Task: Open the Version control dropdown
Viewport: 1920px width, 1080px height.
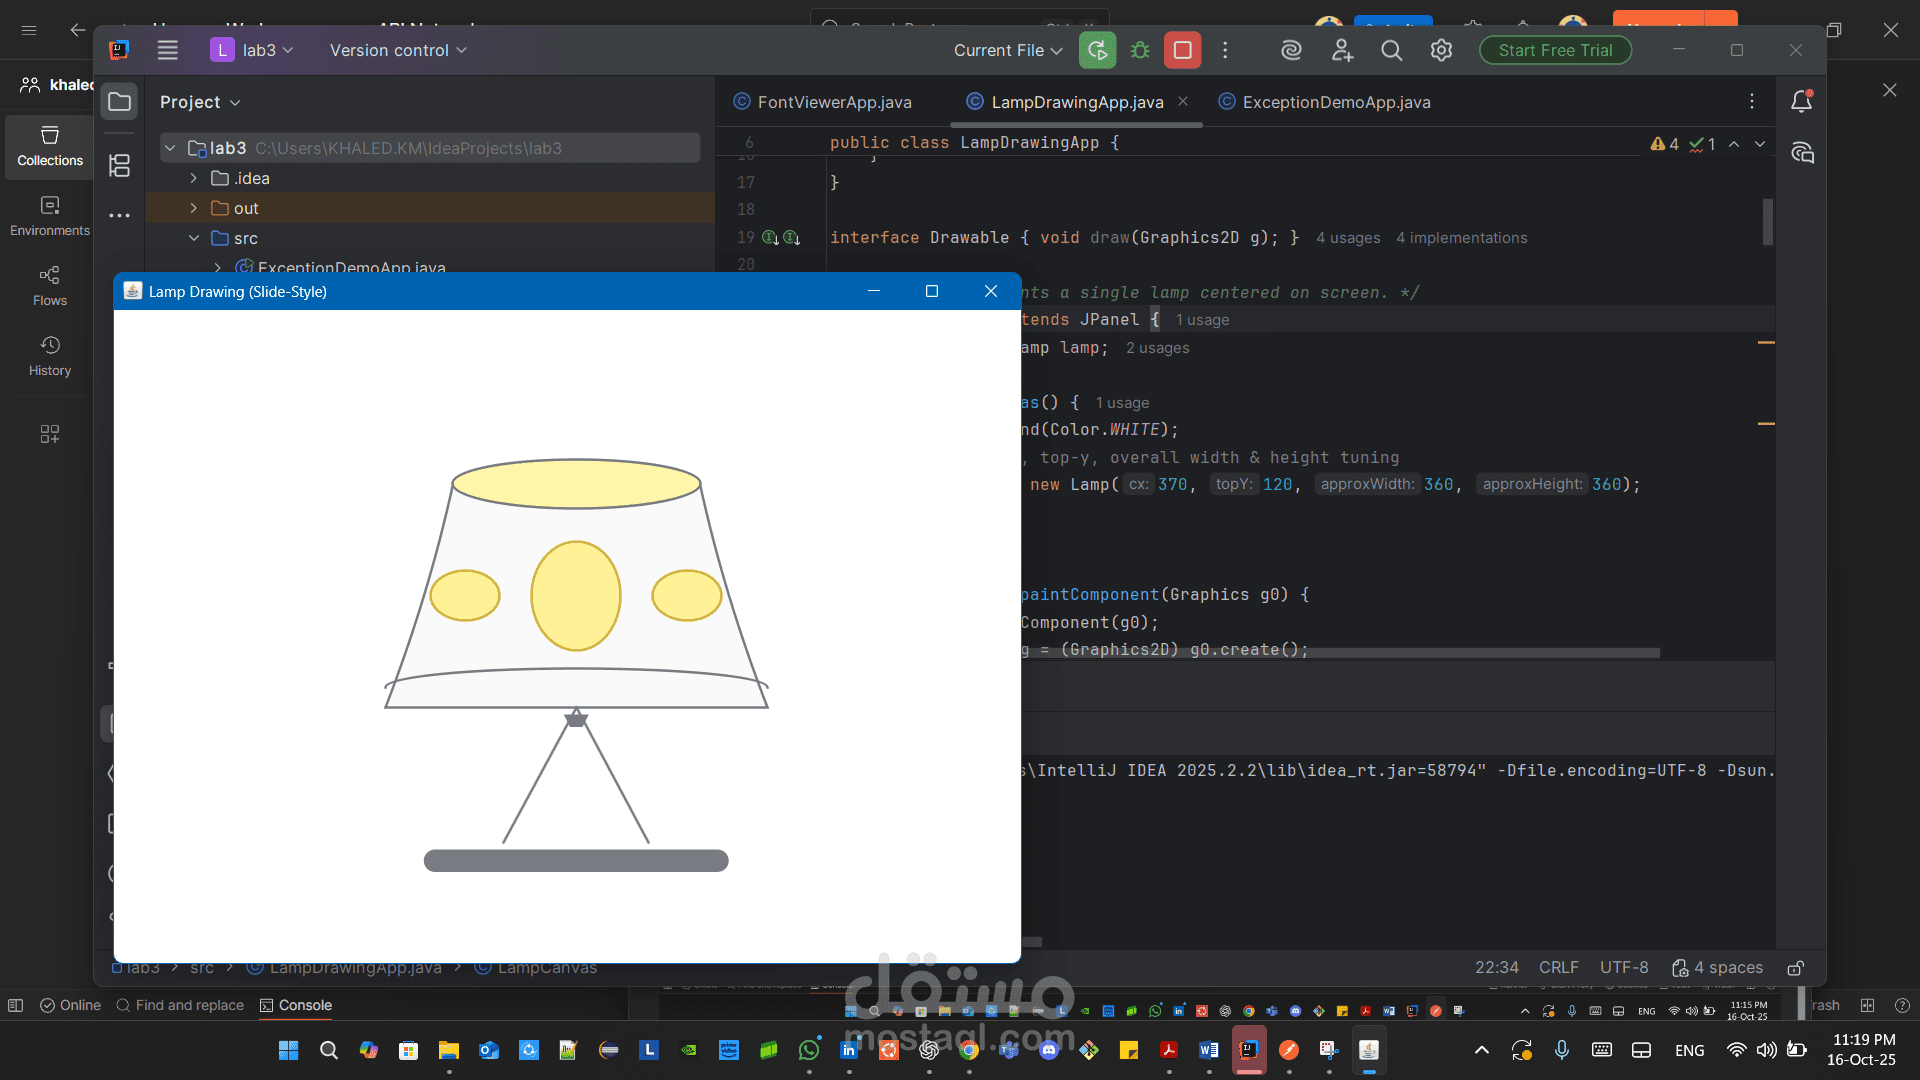Action: 398,50
